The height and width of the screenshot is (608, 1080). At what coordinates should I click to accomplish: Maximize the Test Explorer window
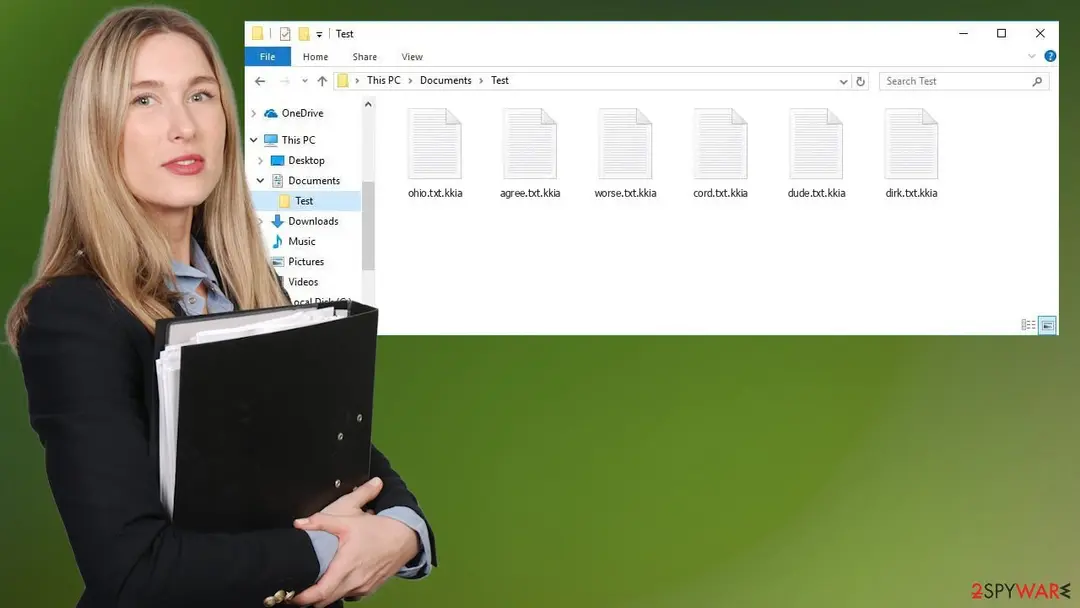(1001, 33)
